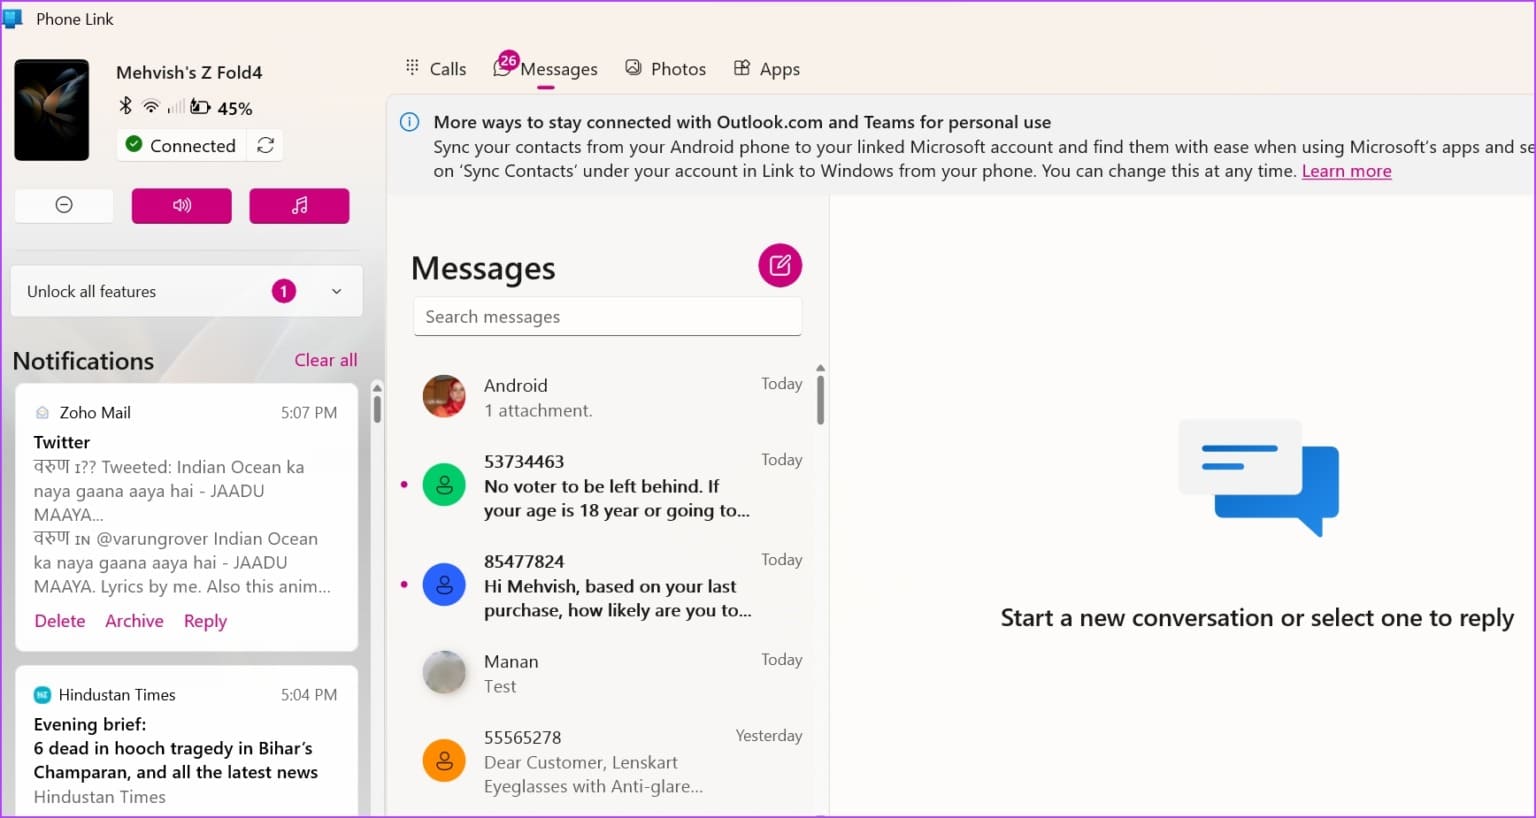Go to the Apps tab
This screenshot has height=818, width=1536.
click(x=767, y=69)
